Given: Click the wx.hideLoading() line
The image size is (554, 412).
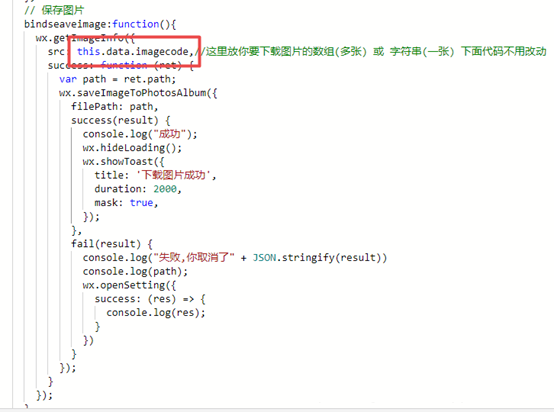Looking at the screenshot, I should (132, 148).
